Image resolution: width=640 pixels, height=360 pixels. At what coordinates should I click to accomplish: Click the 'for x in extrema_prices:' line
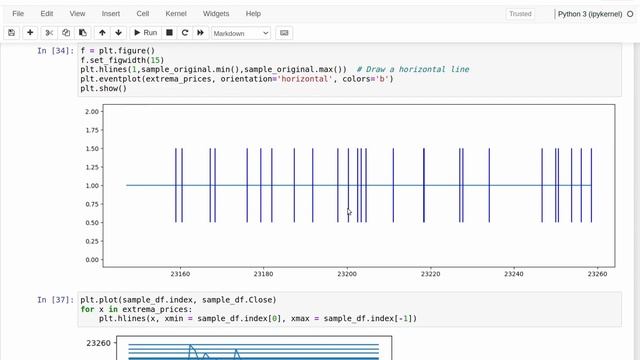[136, 309]
